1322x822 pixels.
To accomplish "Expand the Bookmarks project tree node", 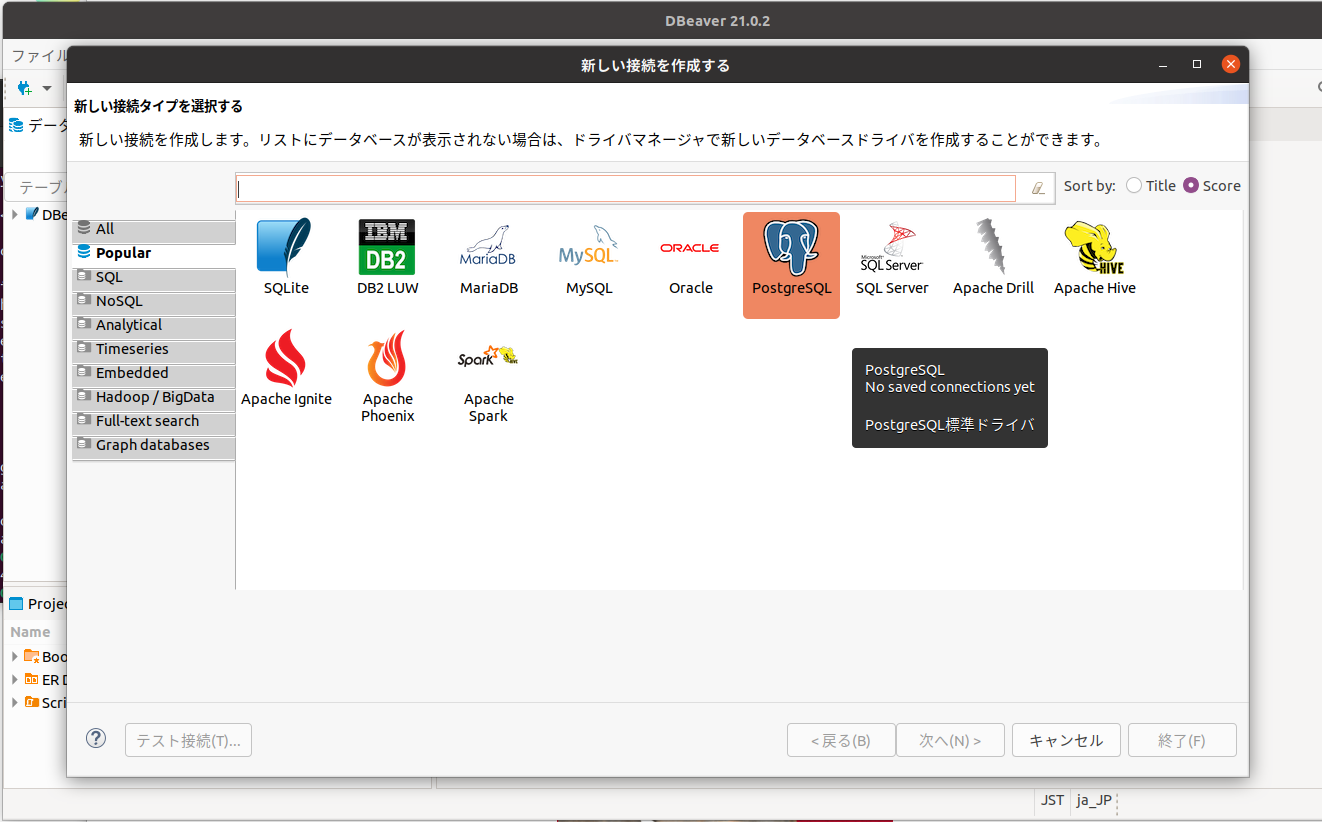I will (x=15, y=656).
